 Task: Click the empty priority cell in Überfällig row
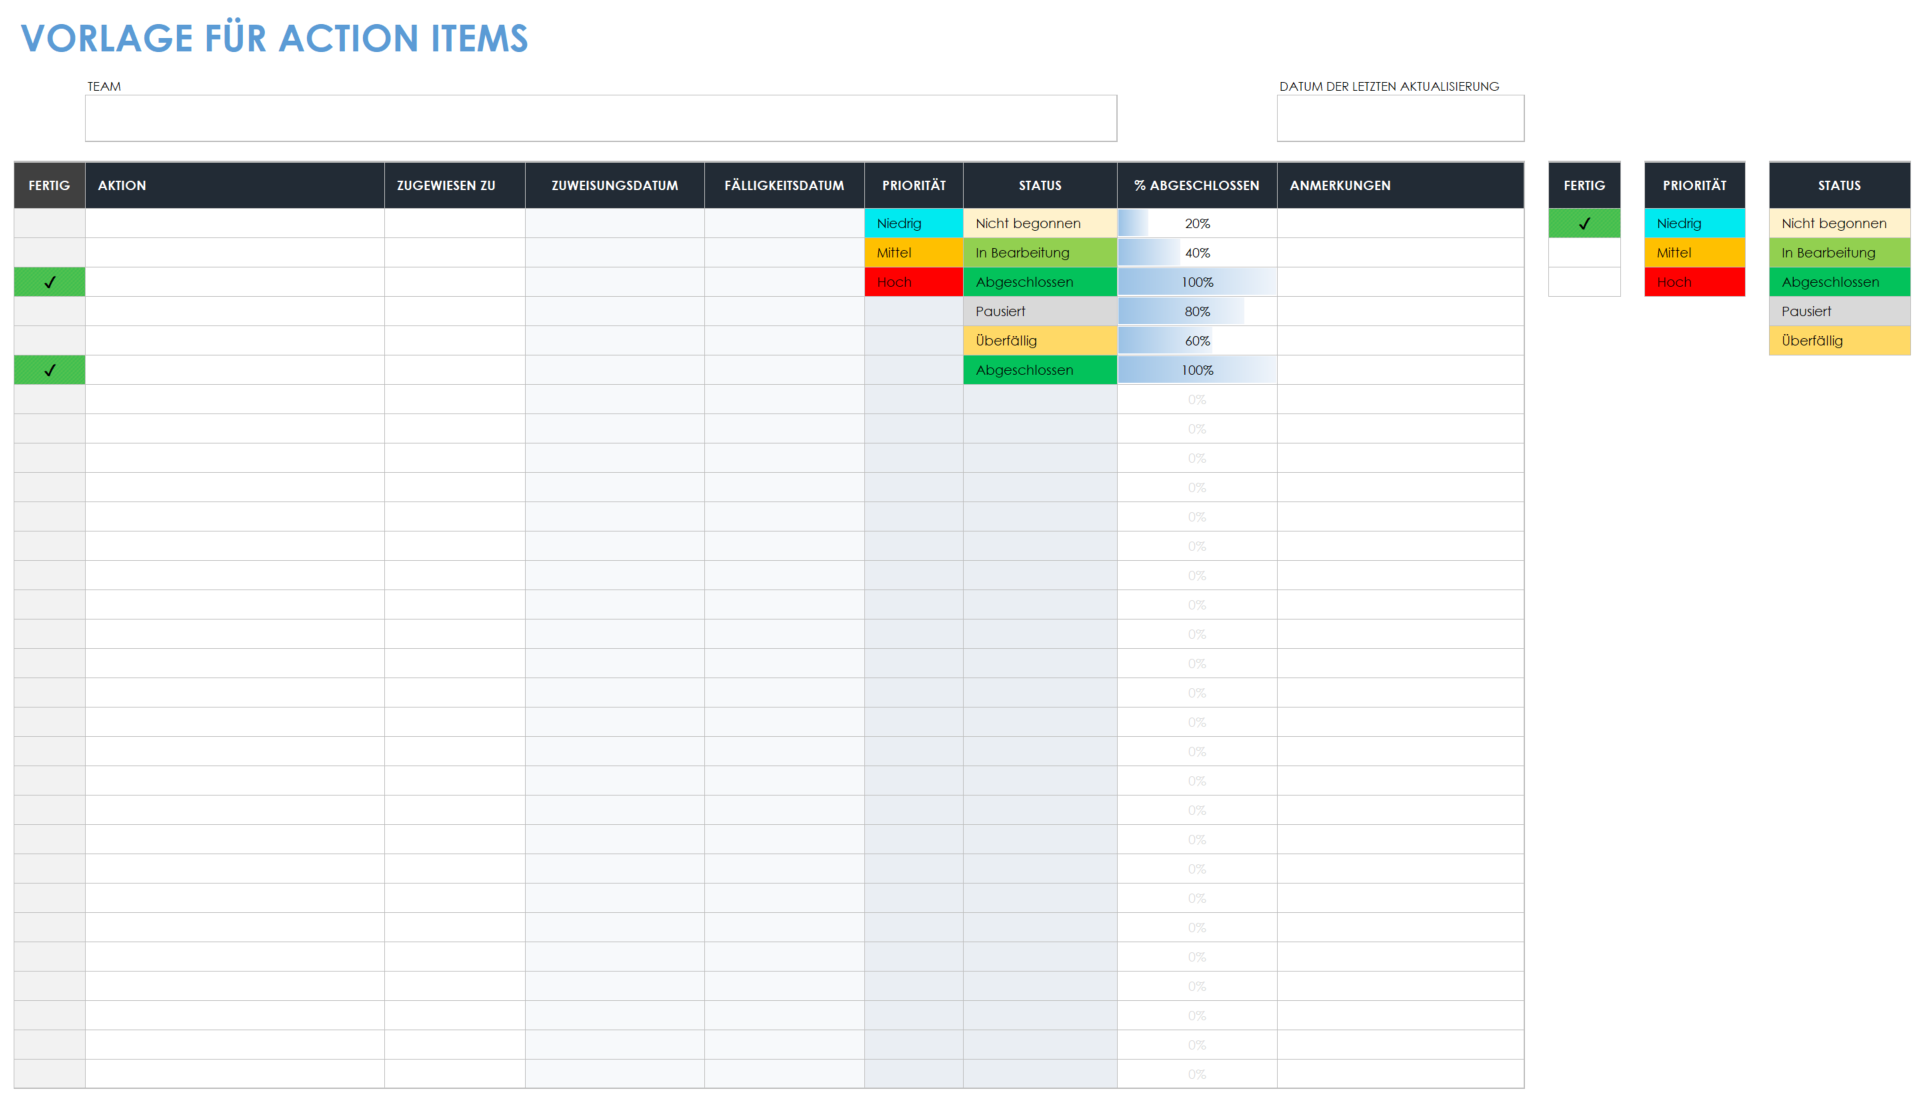[x=914, y=341]
